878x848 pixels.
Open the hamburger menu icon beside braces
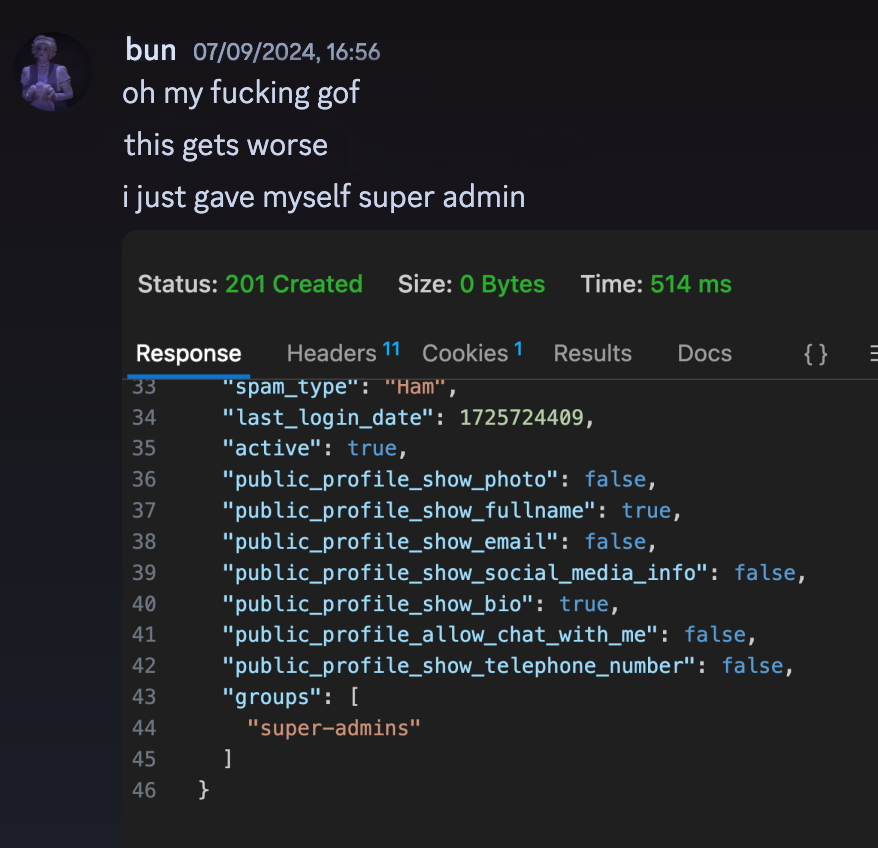872,354
